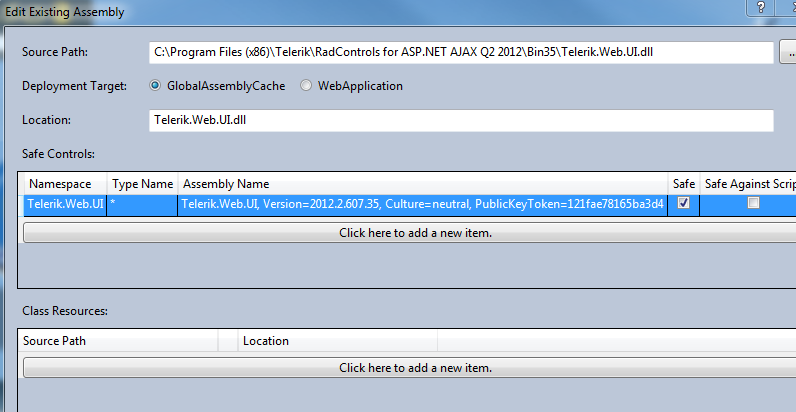Uncheck the Safe checkbox for Telerik.Web.UI
Viewport: 796px width, 412px height.
tap(683, 203)
